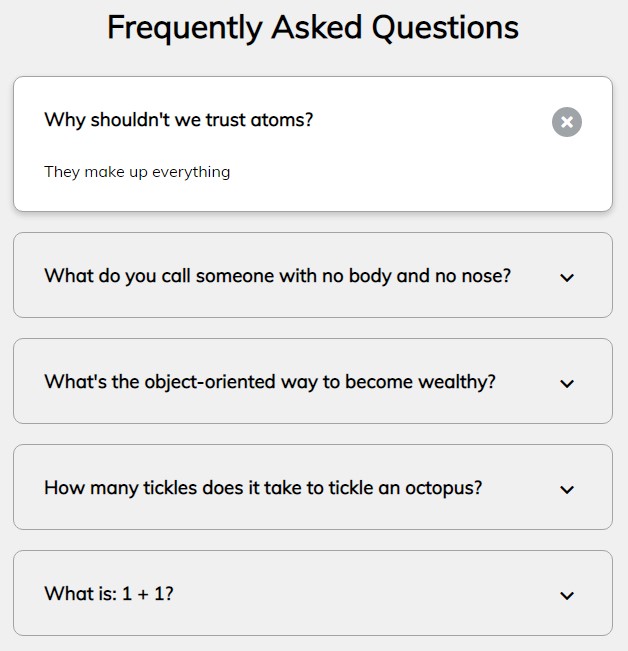Click the chevron beside the object-oriented wealthy question
628x651 pixels.
(x=567, y=383)
